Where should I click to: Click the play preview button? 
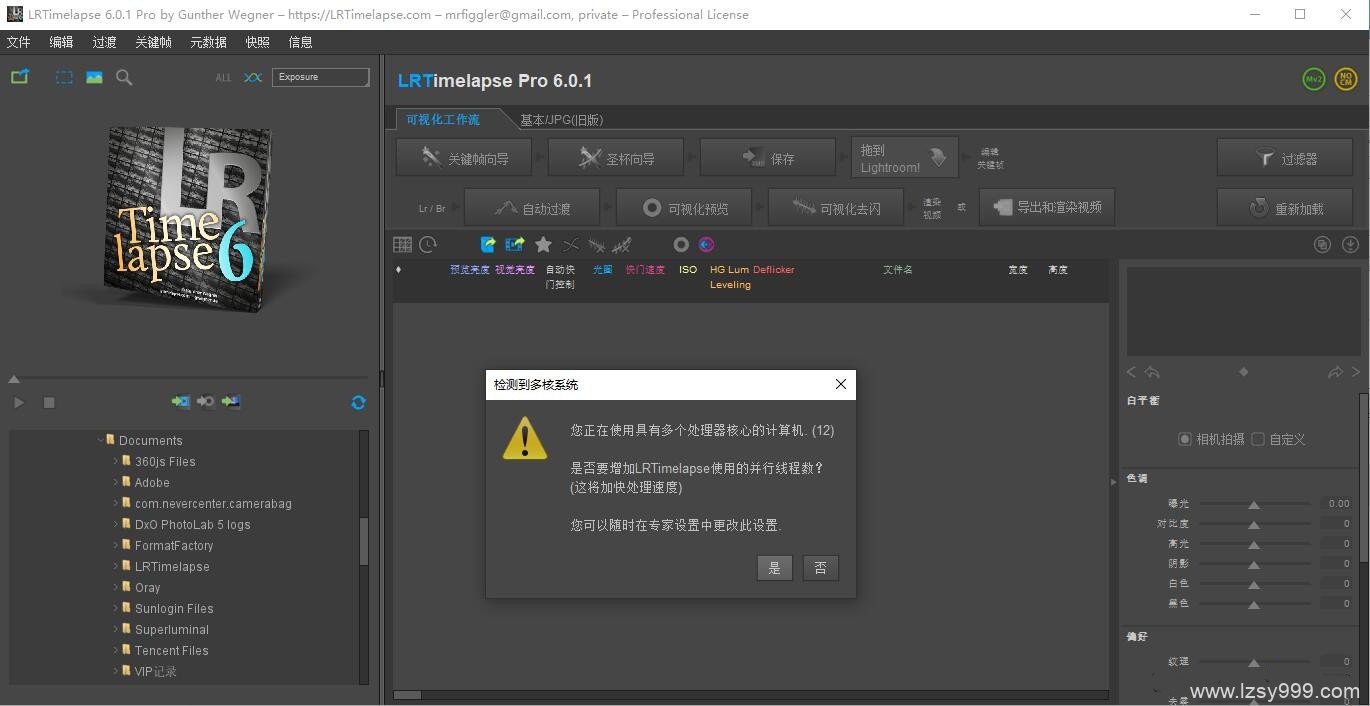click(18, 402)
